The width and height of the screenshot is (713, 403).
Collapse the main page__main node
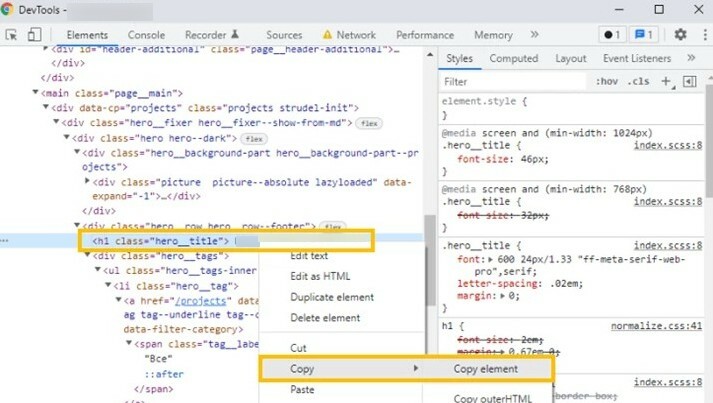click(x=35, y=92)
